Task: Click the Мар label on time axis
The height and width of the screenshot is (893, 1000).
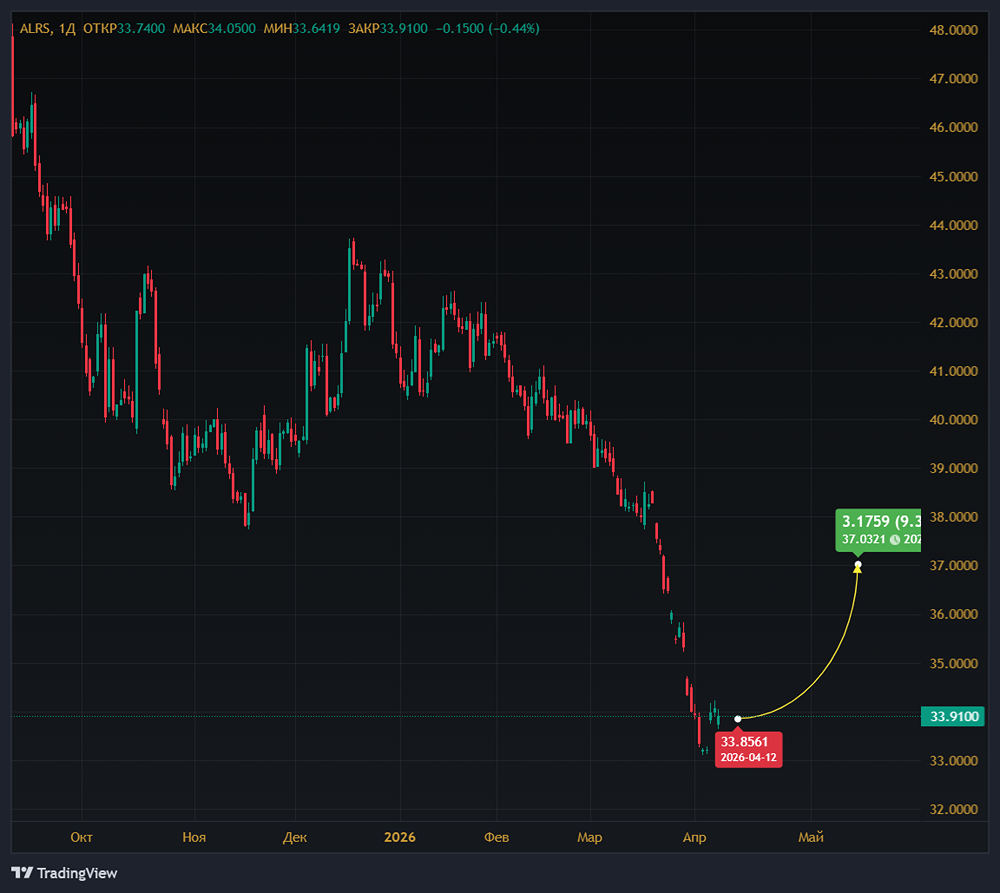Action: pos(589,838)
